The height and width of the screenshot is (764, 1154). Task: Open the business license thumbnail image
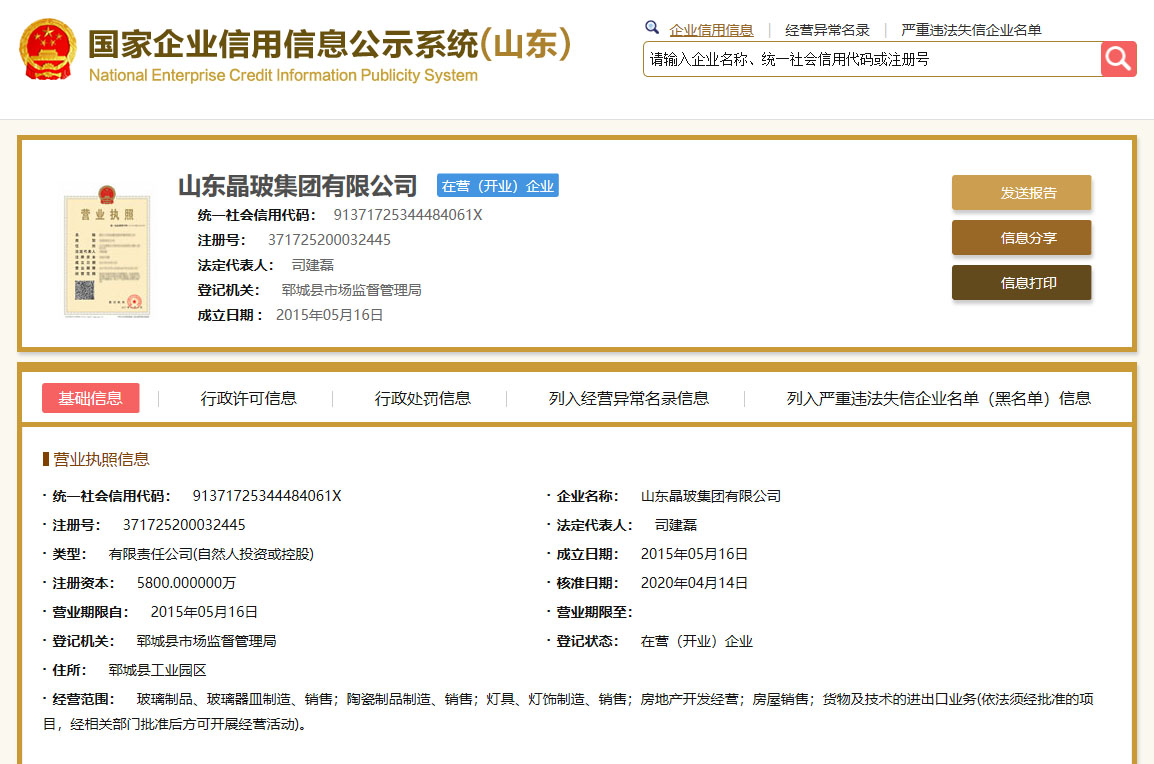pyautogui.click(x=106, y=250)
